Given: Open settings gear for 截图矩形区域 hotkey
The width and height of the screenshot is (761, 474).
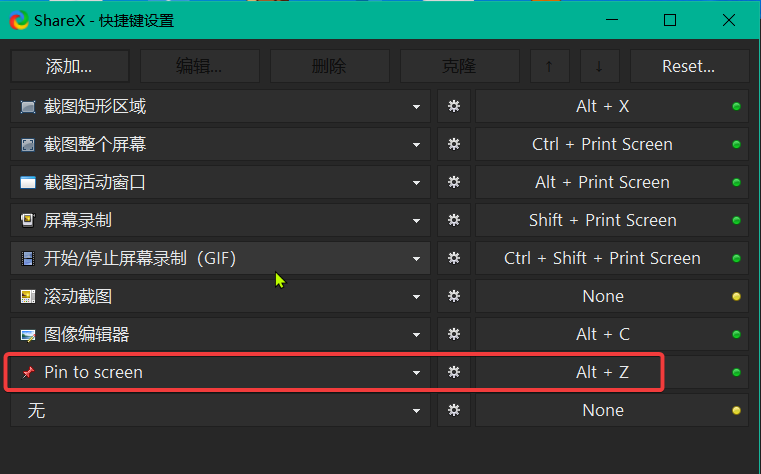Looking at the screenshot, I should click(x=454, y=106).
